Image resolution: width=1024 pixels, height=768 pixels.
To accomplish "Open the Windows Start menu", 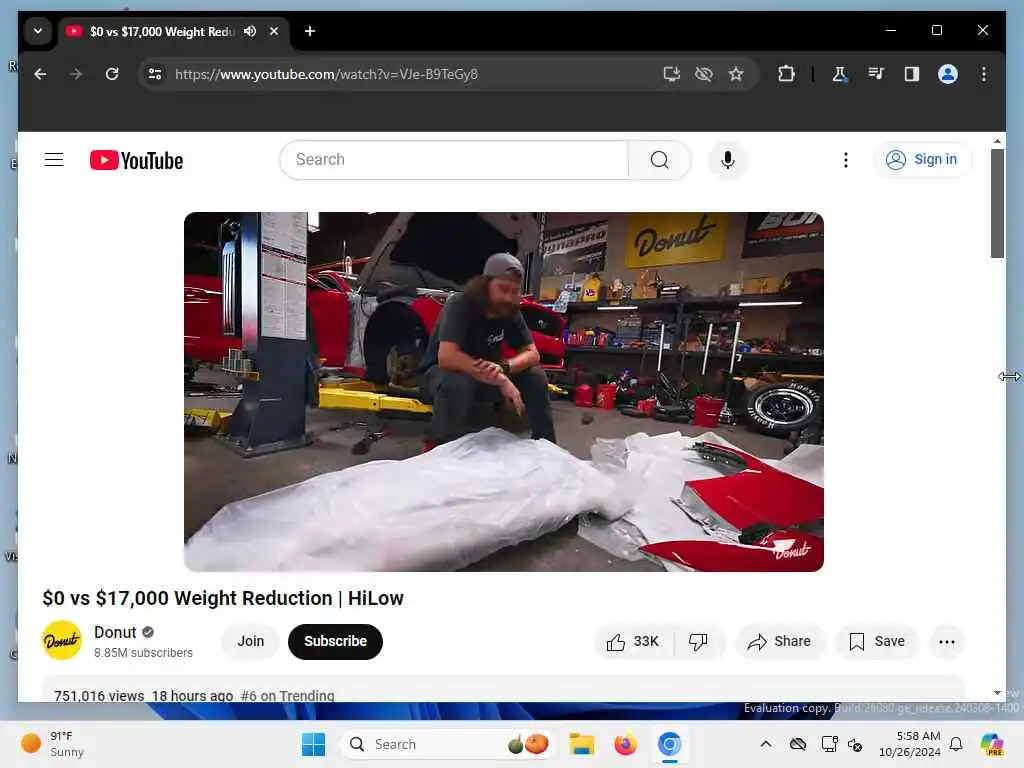I will pos(313,744).
